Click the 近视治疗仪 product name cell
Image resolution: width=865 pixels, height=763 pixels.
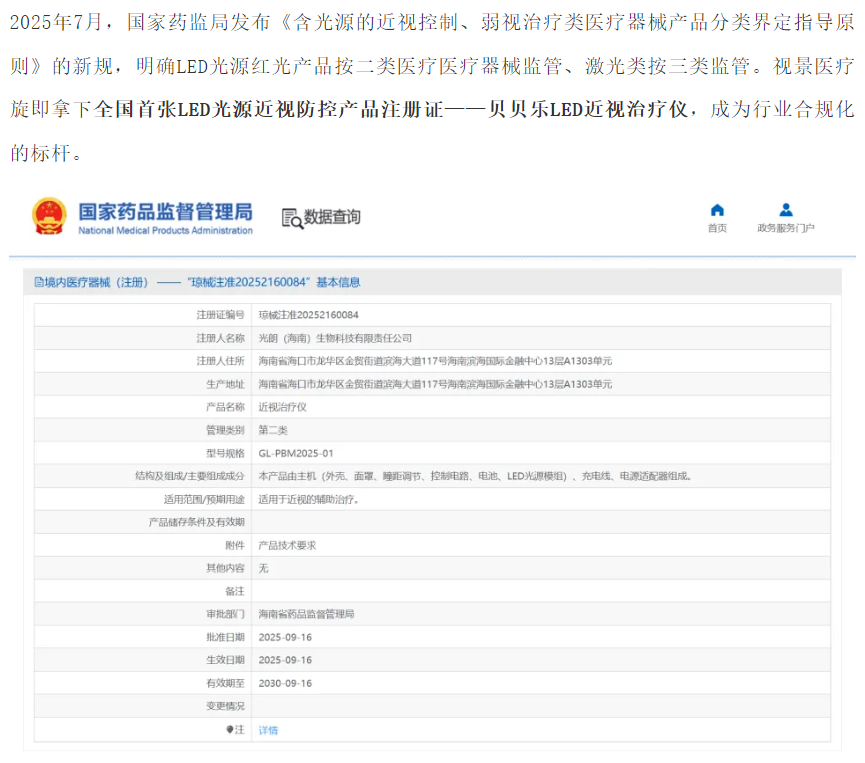coord(282,407)
